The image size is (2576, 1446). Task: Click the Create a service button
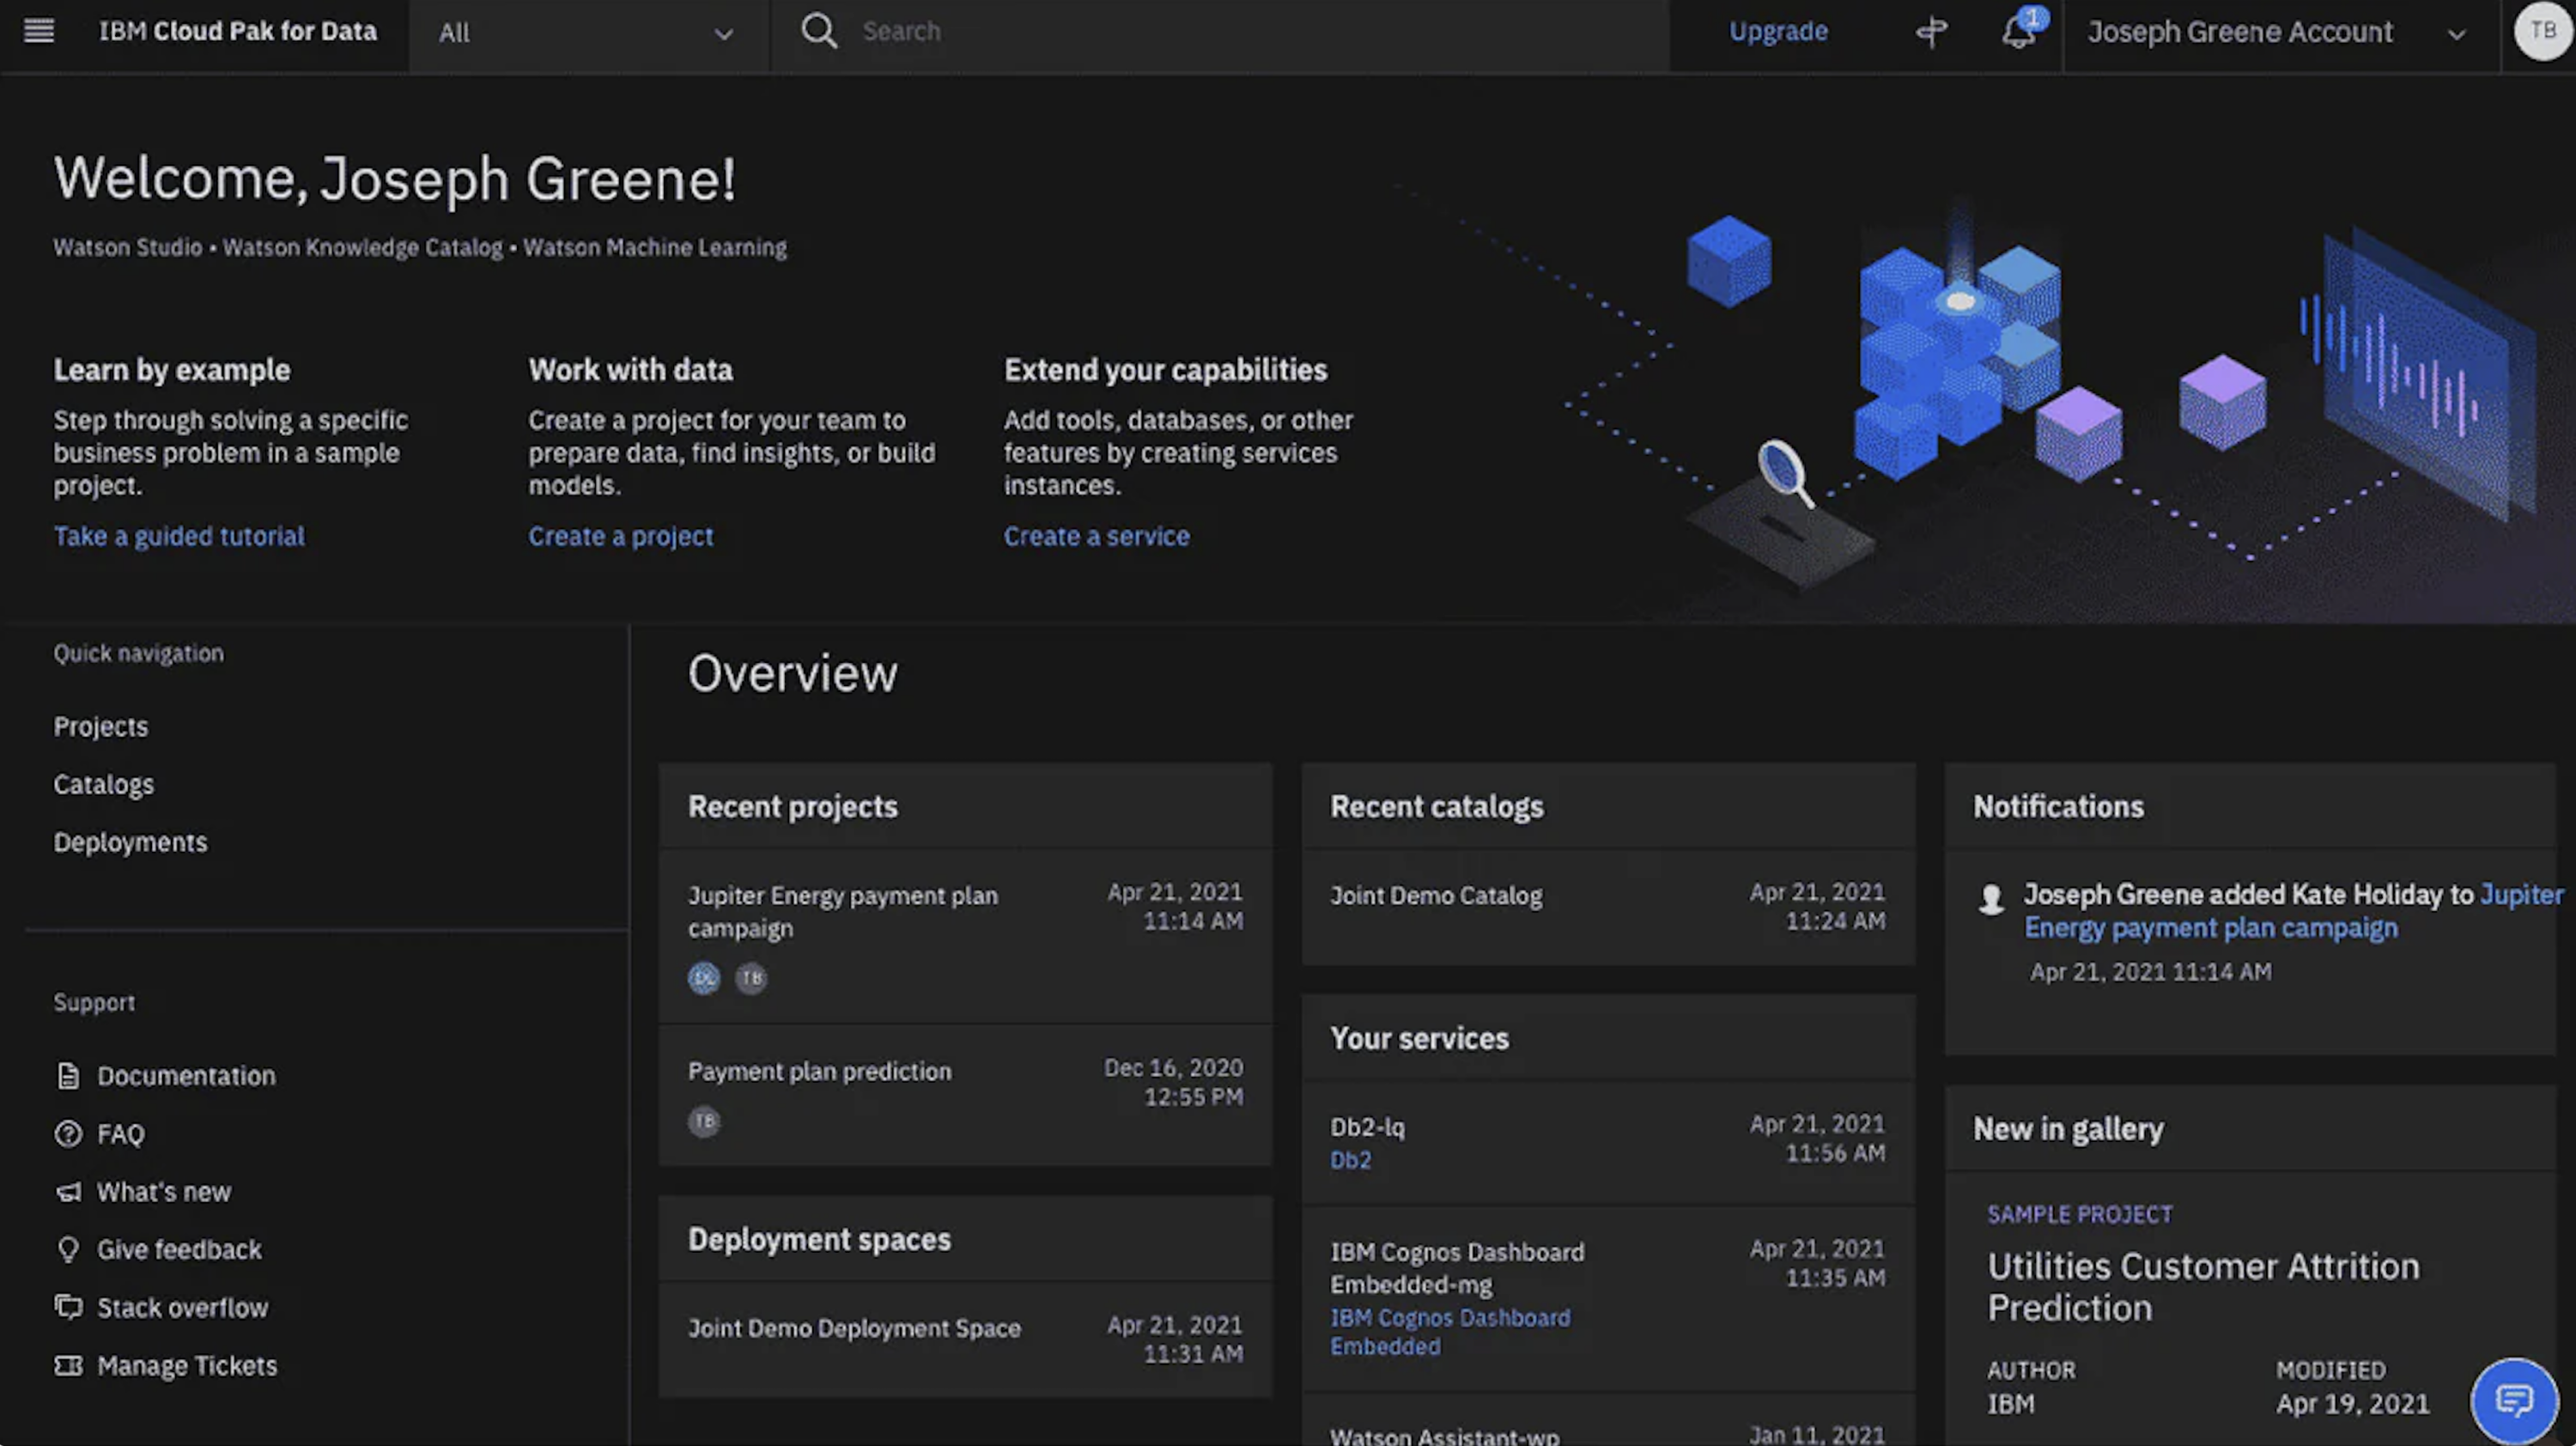point(1095,534)
